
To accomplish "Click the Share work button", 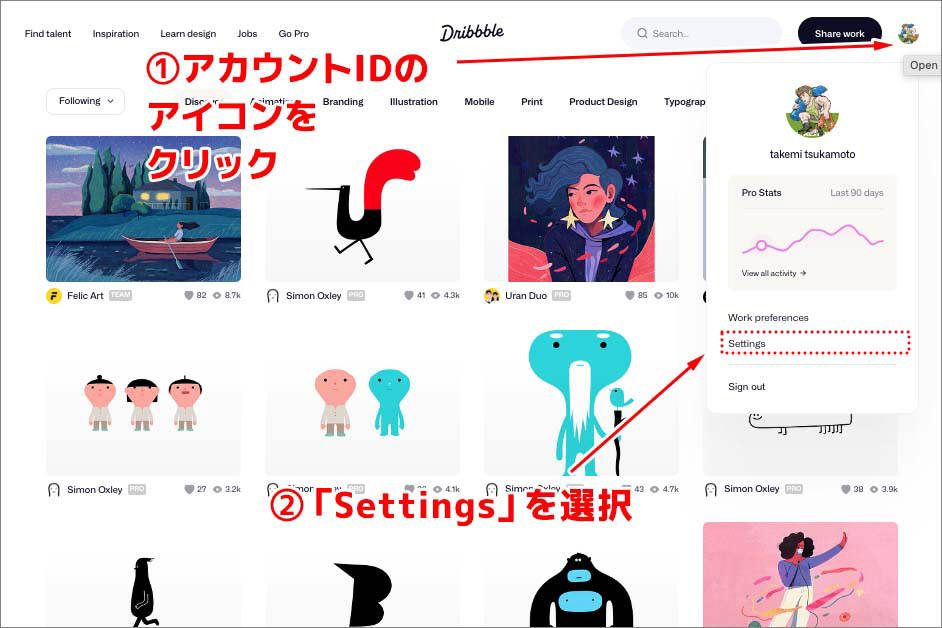I will (x=839, y=33).
